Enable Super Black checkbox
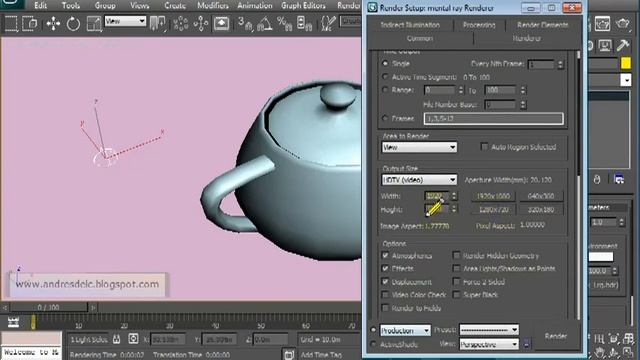This screenshot has width=640, height=360. tap(456, 295)
